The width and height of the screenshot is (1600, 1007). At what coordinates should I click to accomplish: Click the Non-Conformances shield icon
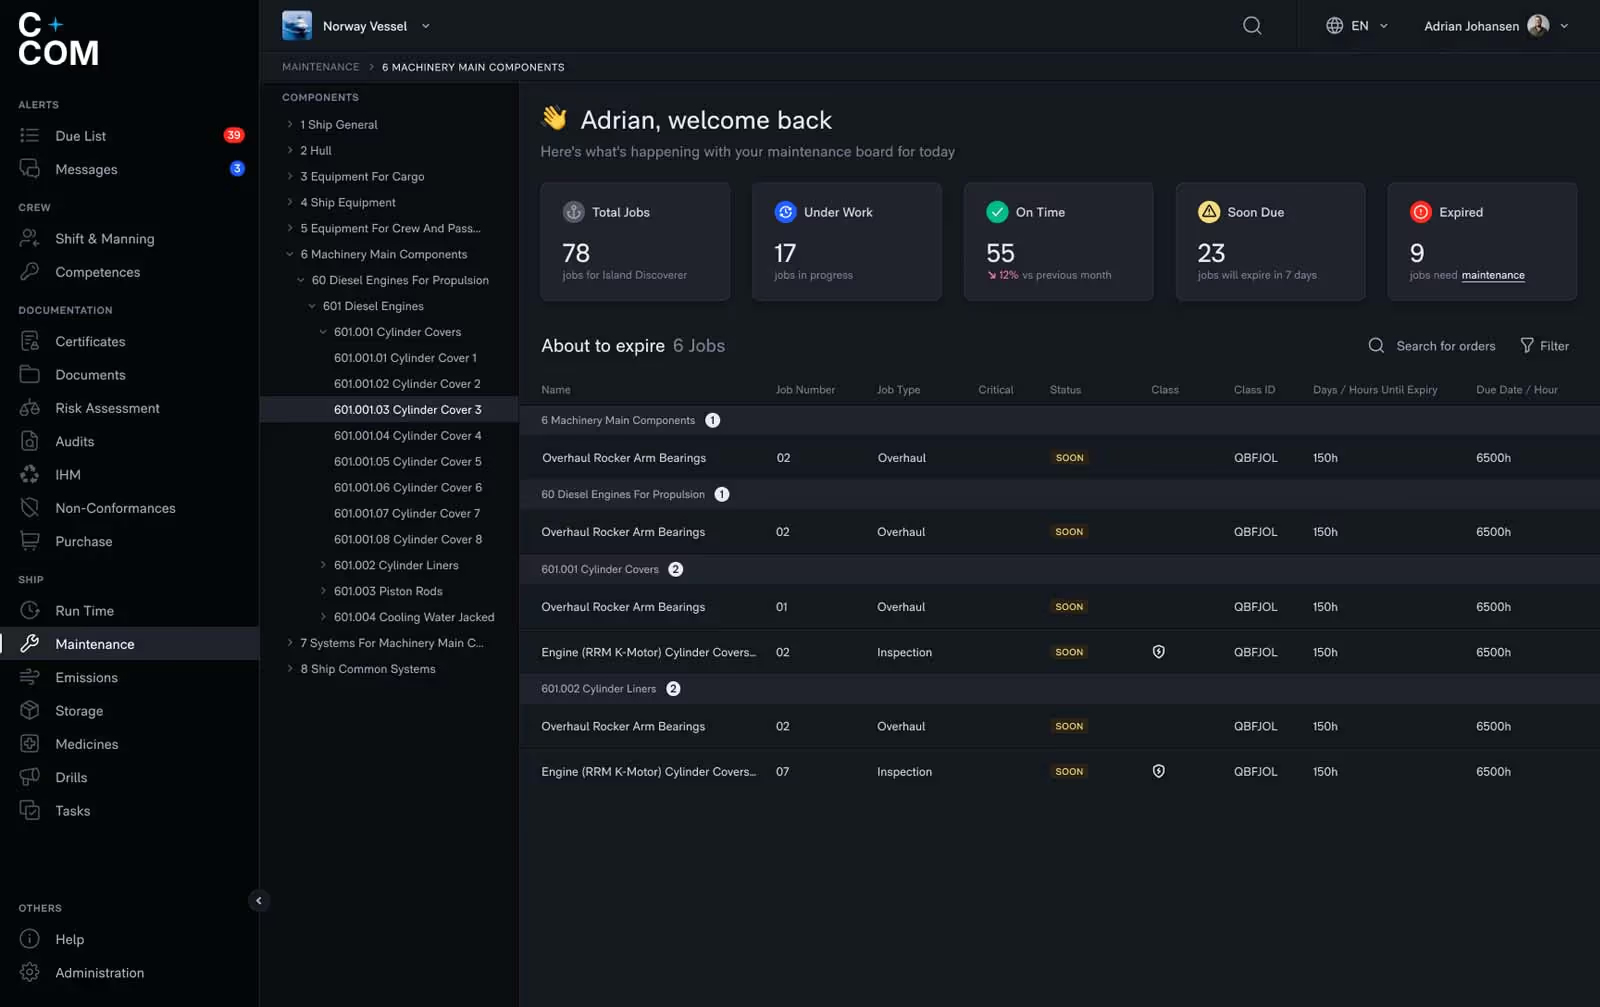pos(30,508)
